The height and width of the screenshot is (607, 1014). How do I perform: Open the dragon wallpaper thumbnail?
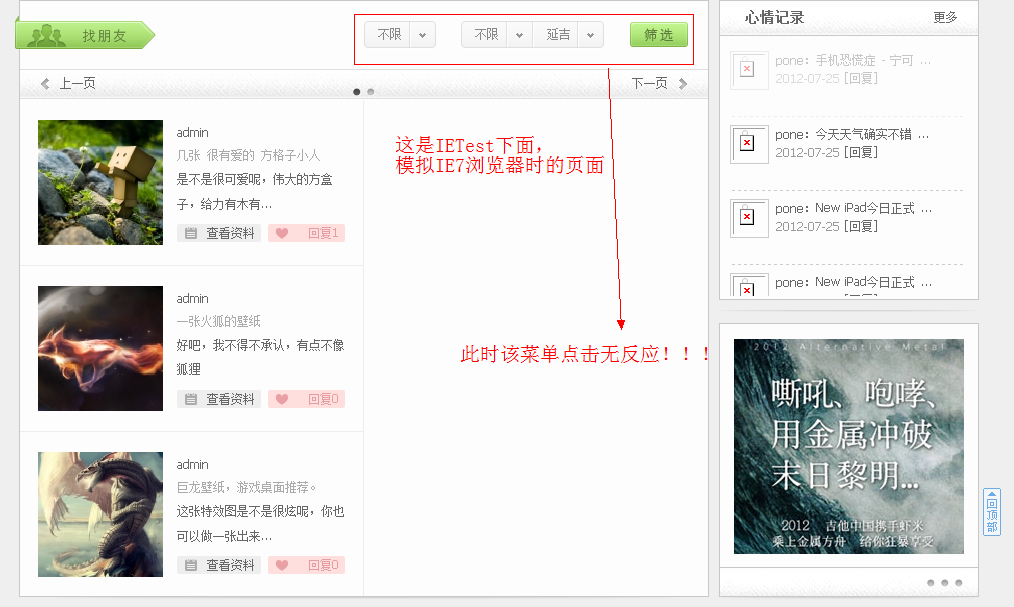tap(100, 515)
